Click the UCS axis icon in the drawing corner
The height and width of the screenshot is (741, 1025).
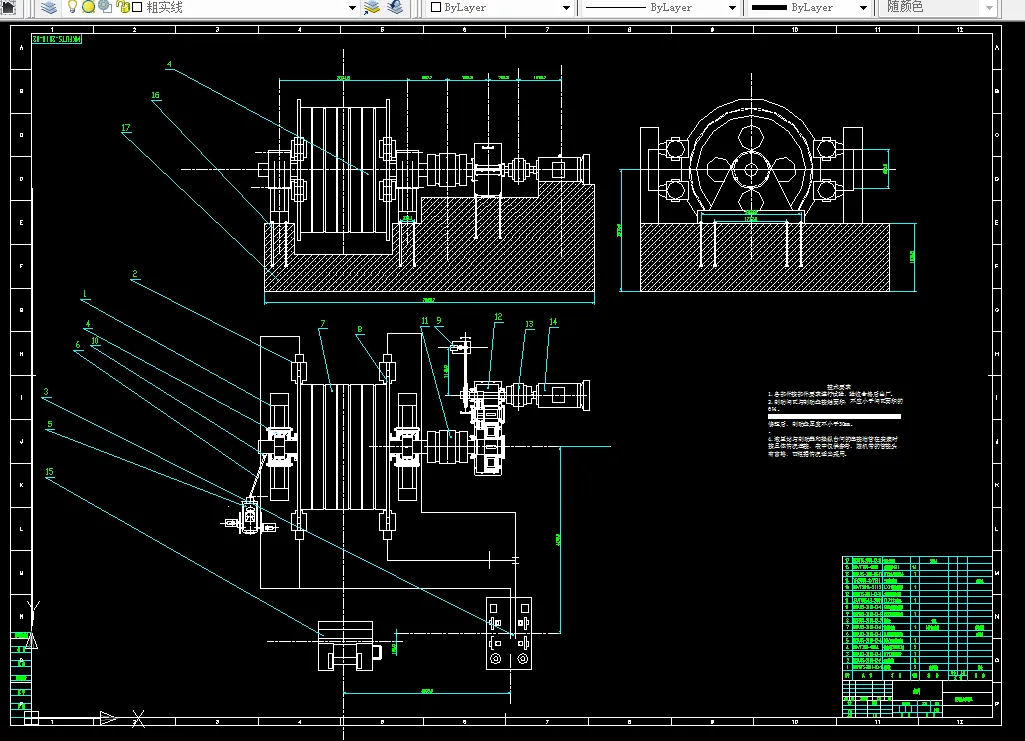tap(29, 717)
